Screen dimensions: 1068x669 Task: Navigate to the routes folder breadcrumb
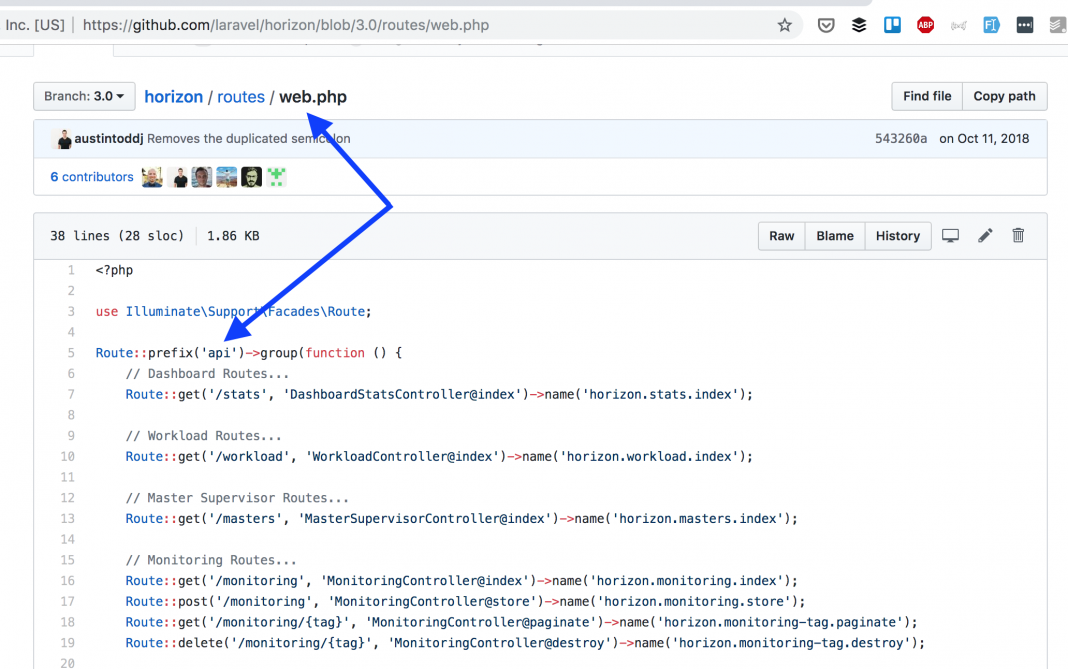tap(241, 97)
